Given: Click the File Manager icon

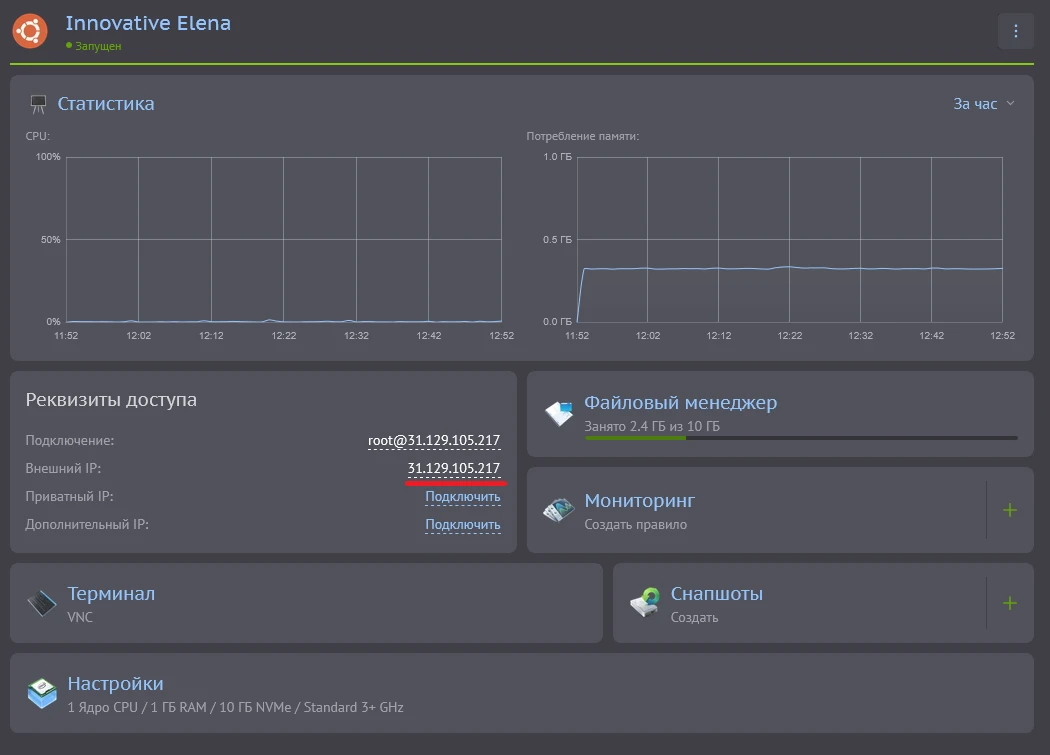Looking at the screenshot, I should (x=559, y=413).
